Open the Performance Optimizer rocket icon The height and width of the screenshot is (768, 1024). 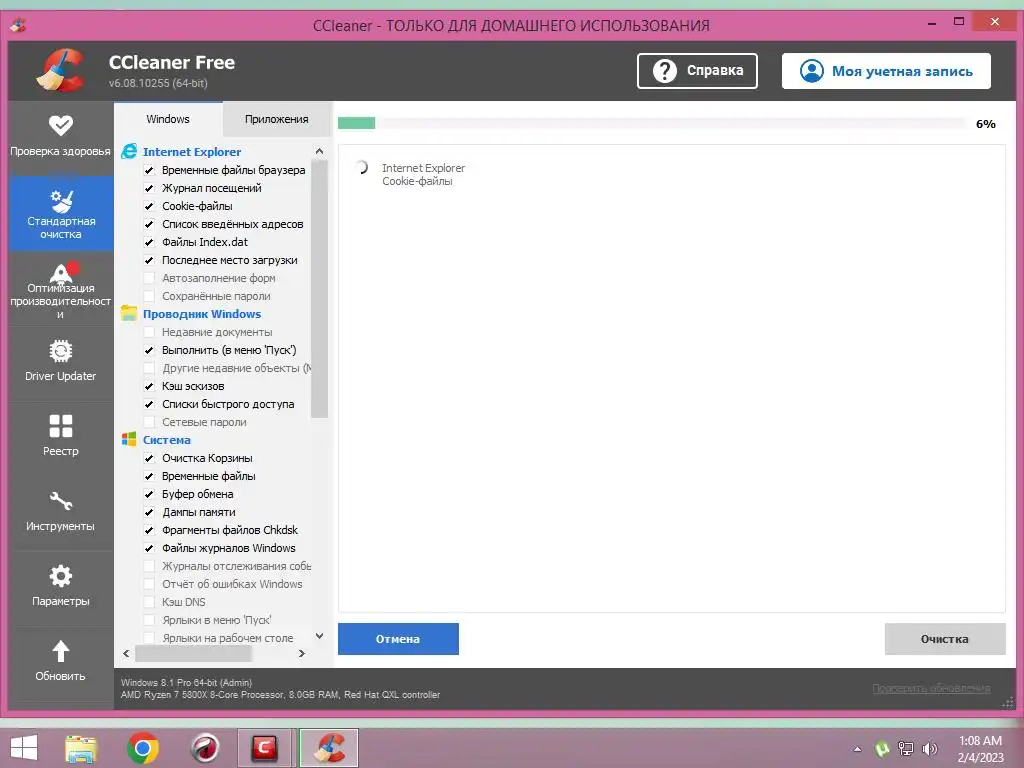point(62,272)
